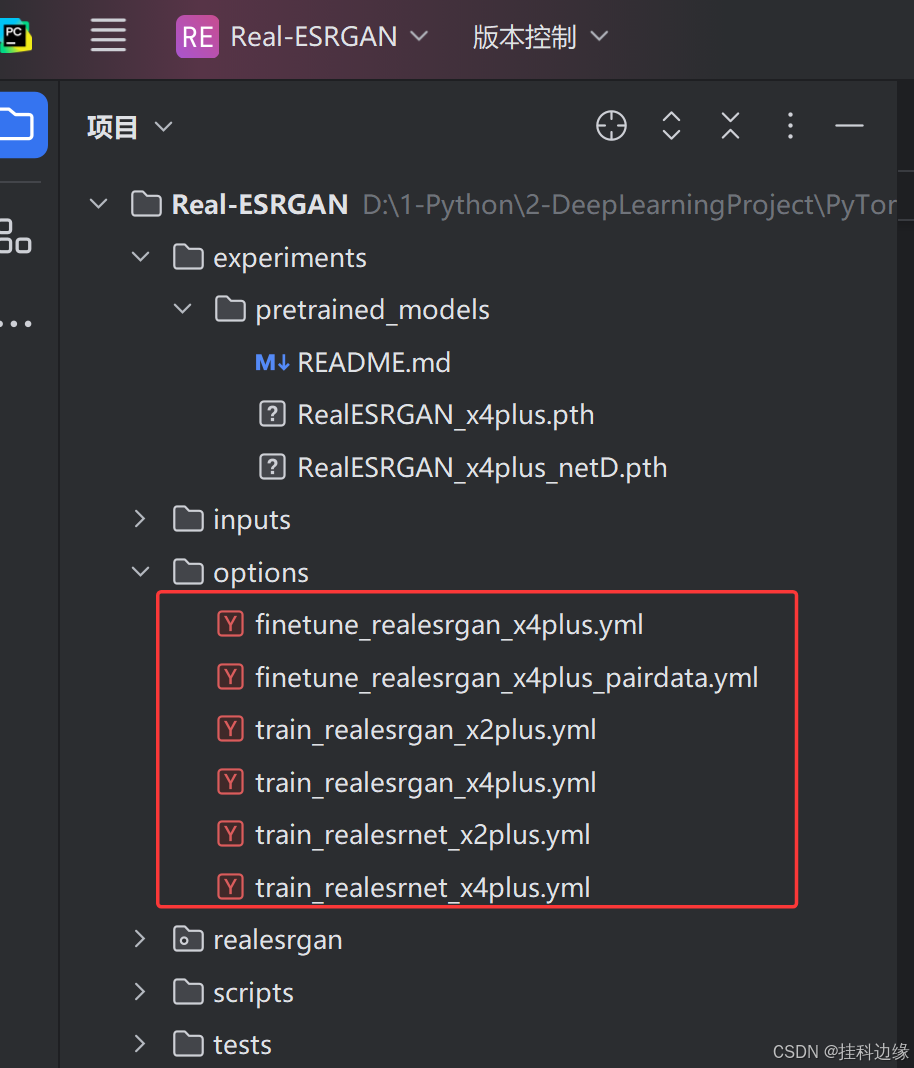Collapse the experiments folder
This screenshot has height=1068, width=914.
[140, 256]
